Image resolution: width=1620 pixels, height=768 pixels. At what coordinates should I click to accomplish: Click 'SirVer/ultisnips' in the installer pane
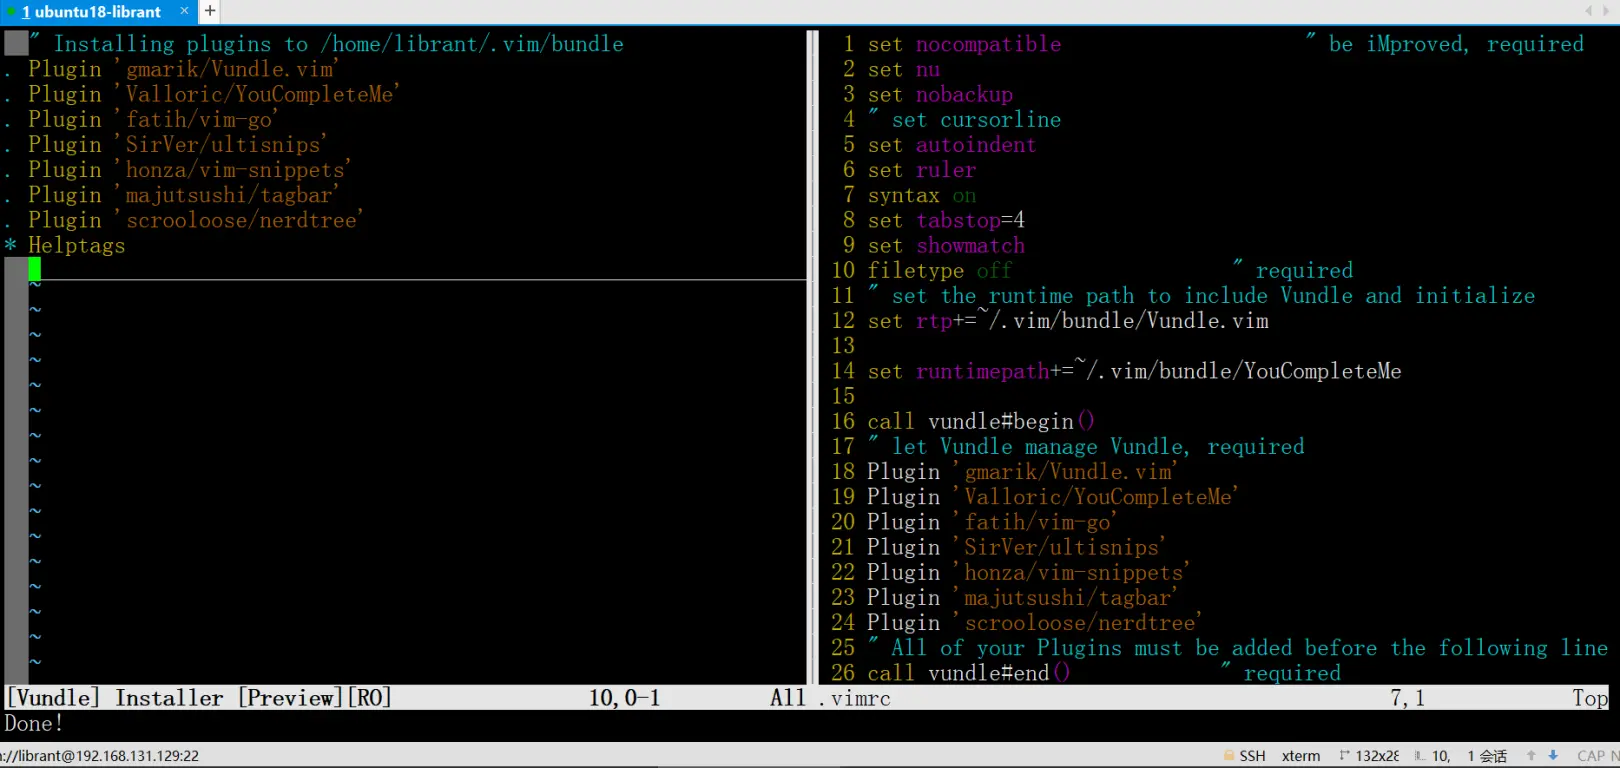[223, 144]
